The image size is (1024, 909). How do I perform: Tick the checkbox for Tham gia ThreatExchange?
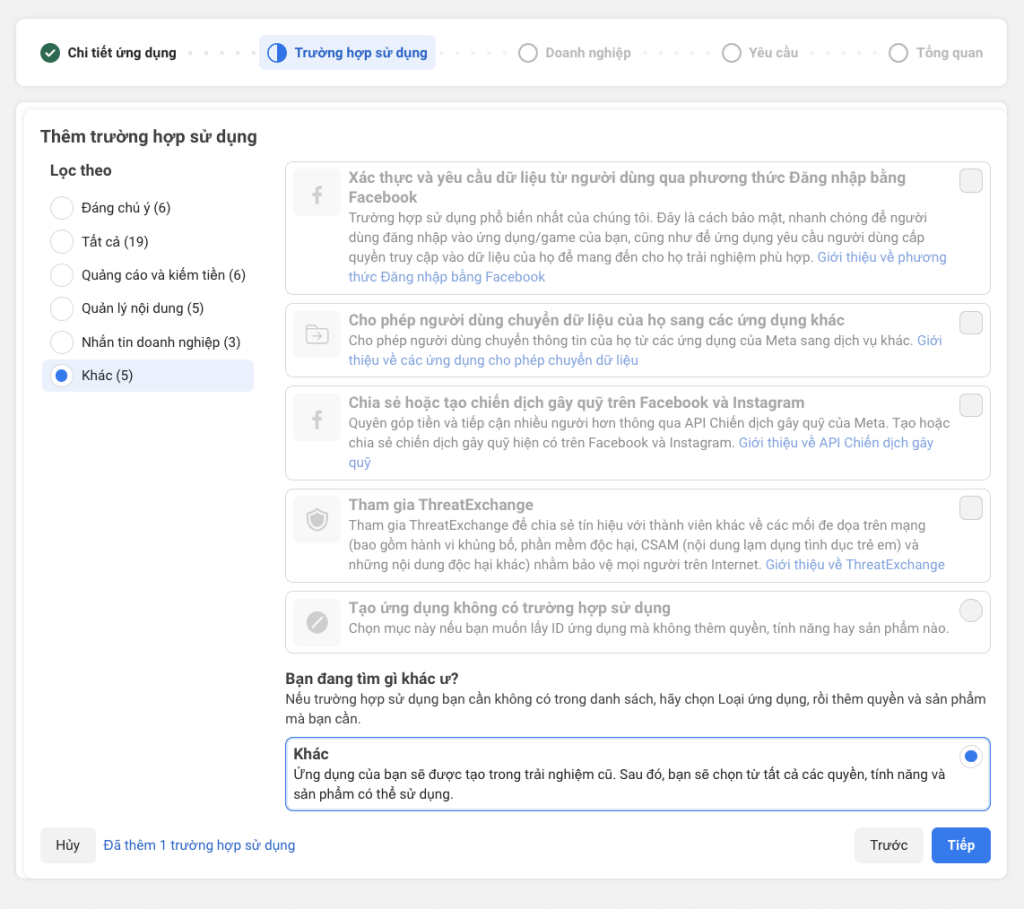pyautogui.click(x=970, y=508)
